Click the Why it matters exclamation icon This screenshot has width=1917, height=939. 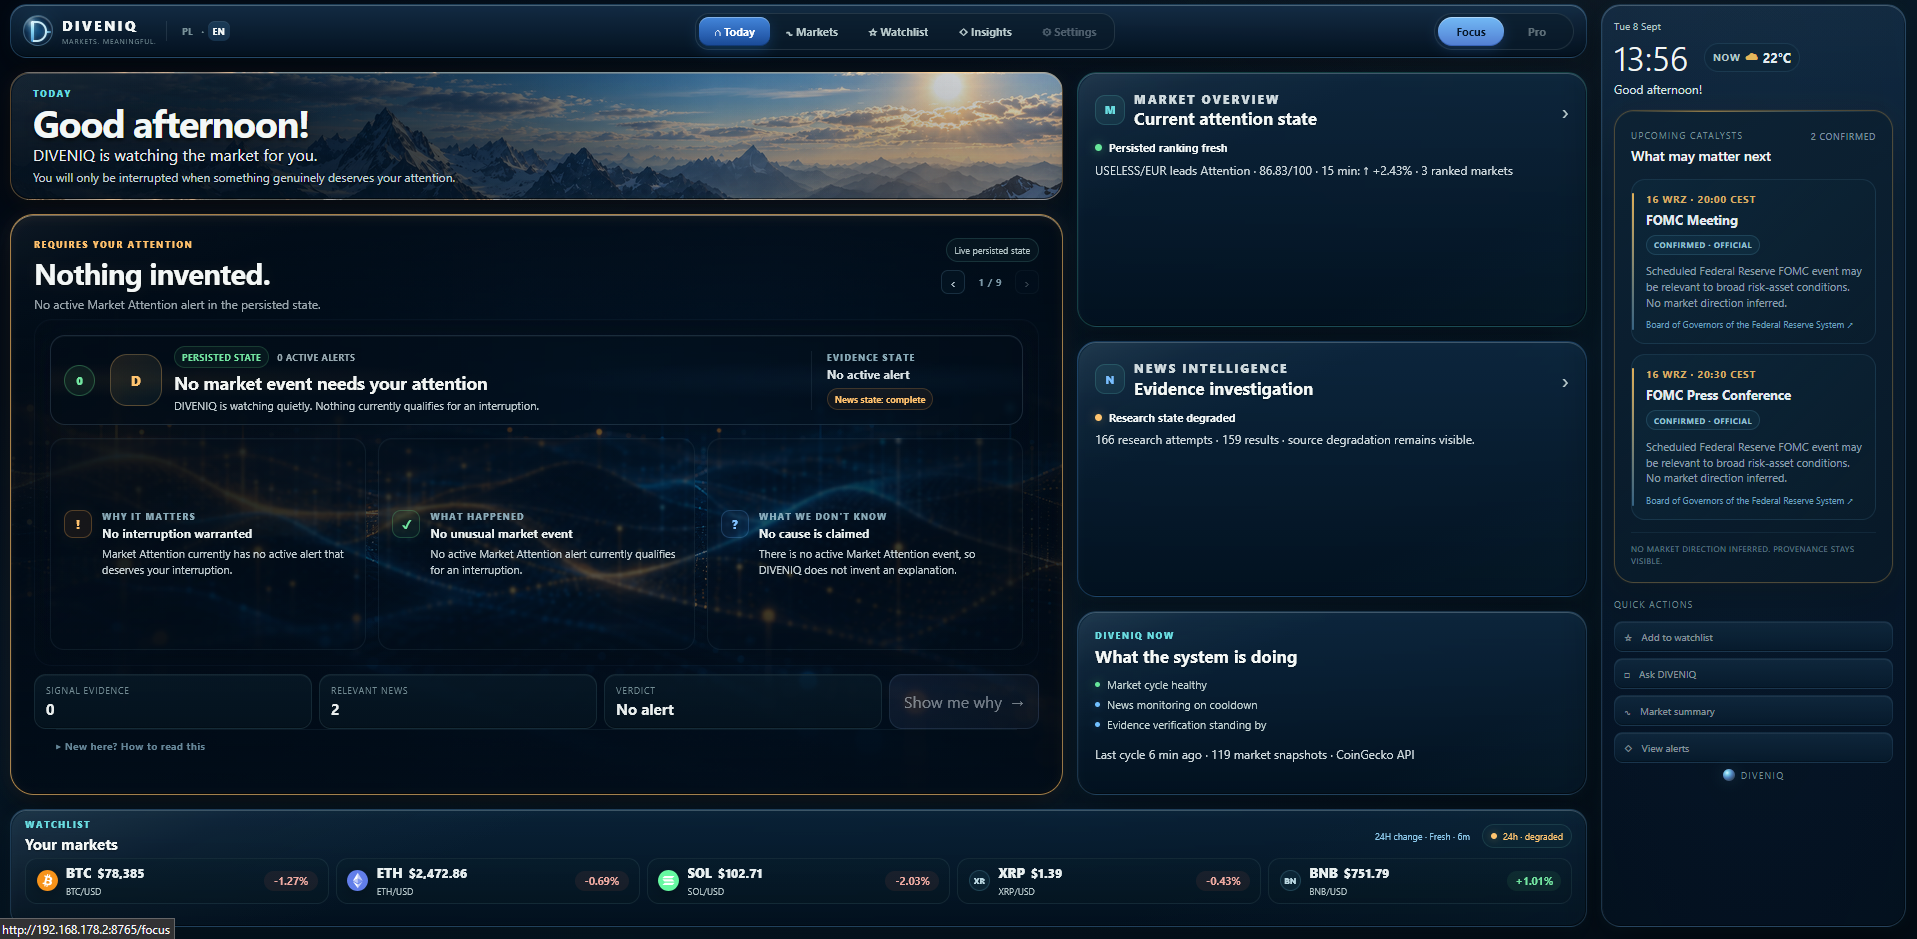(78, 524)
